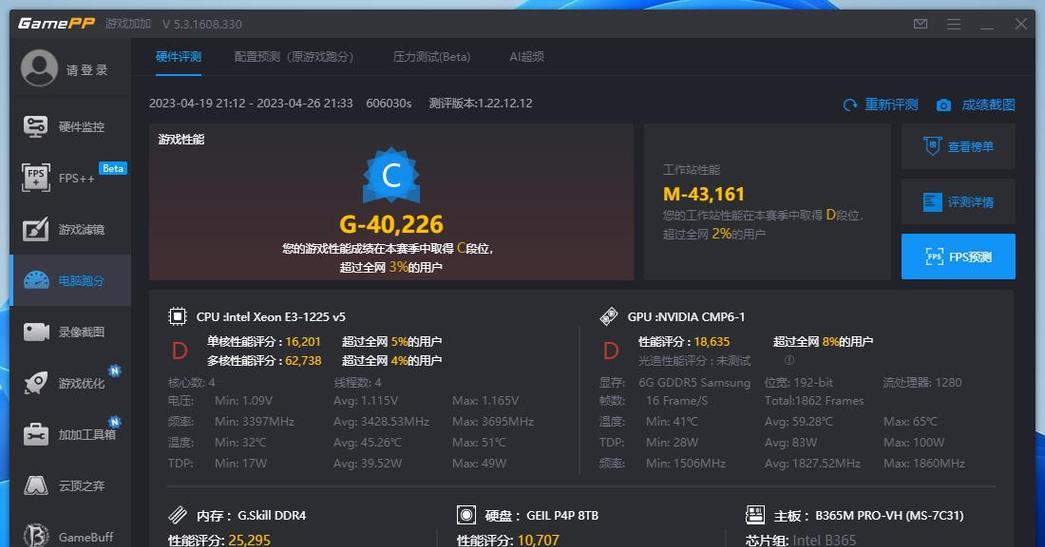Click the GEIL P4P 8TB disk name
Screen dimensions: 1045x547
pos(562,516)
